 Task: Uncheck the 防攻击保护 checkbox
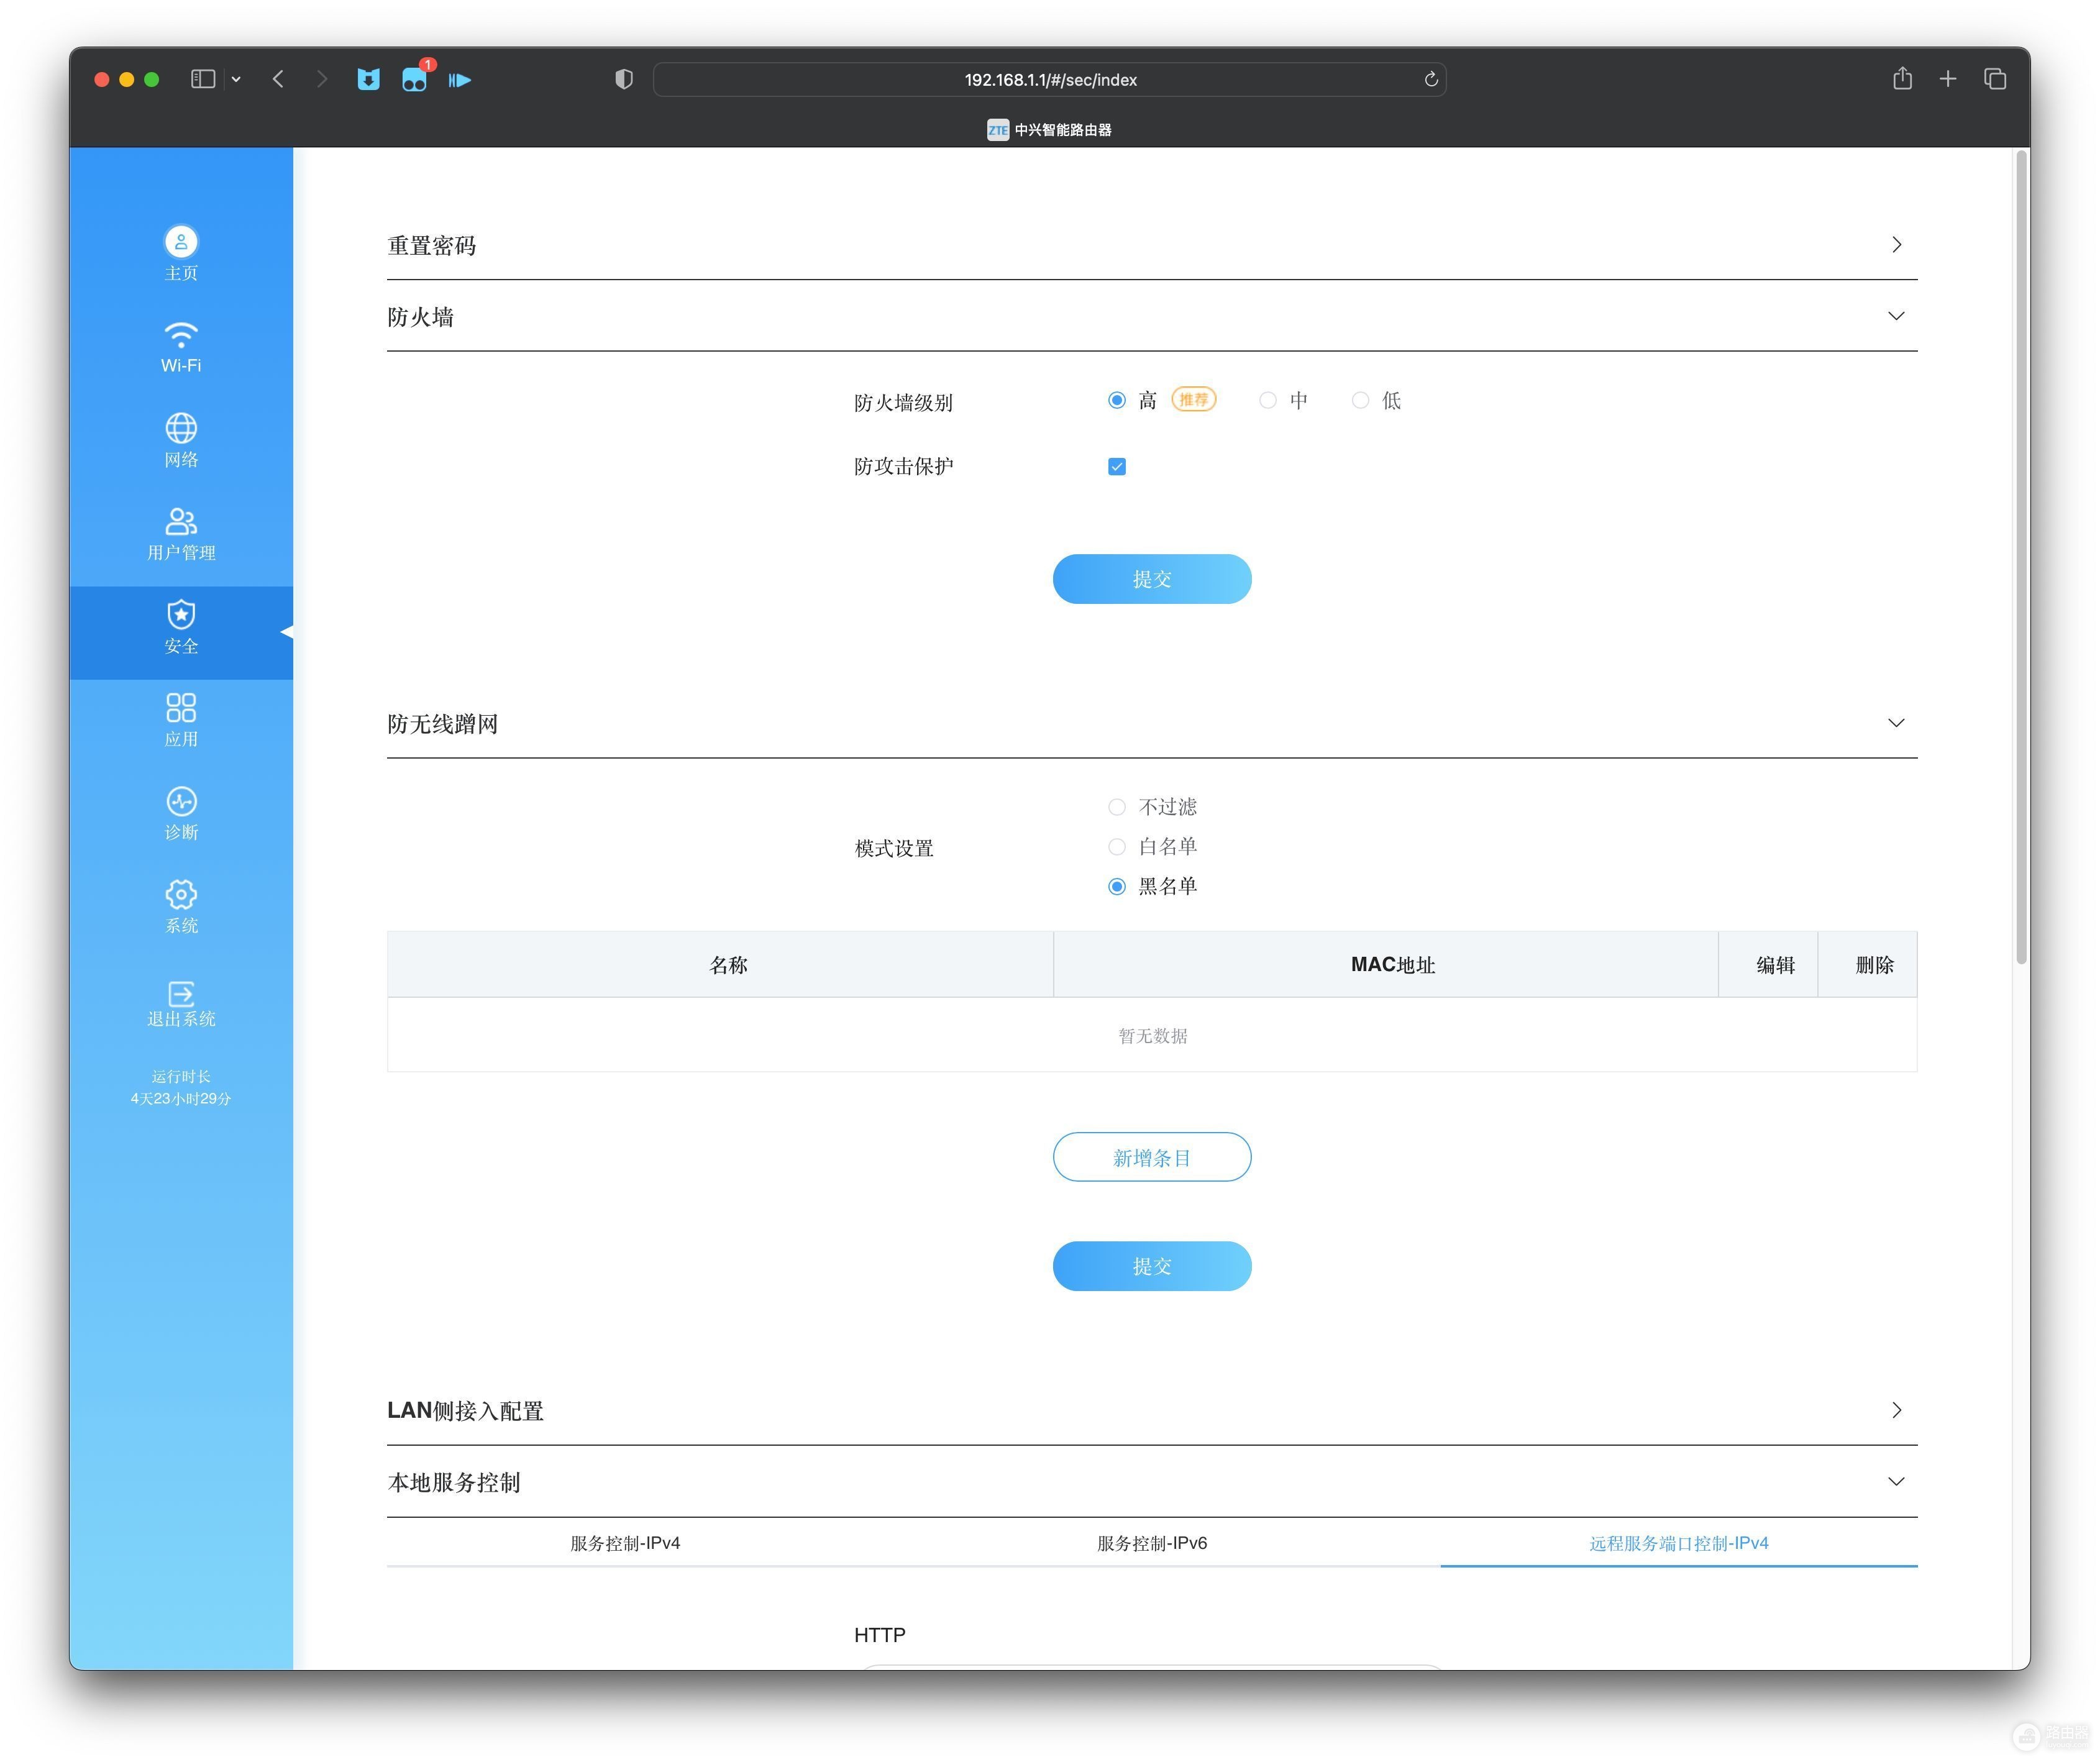point(1117,466)
